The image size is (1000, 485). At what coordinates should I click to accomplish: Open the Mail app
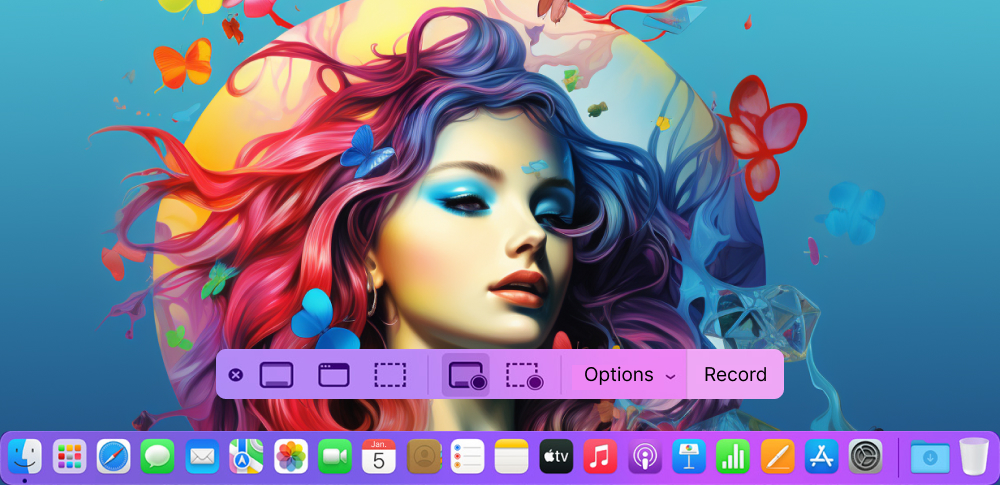(x=202, y=456)
